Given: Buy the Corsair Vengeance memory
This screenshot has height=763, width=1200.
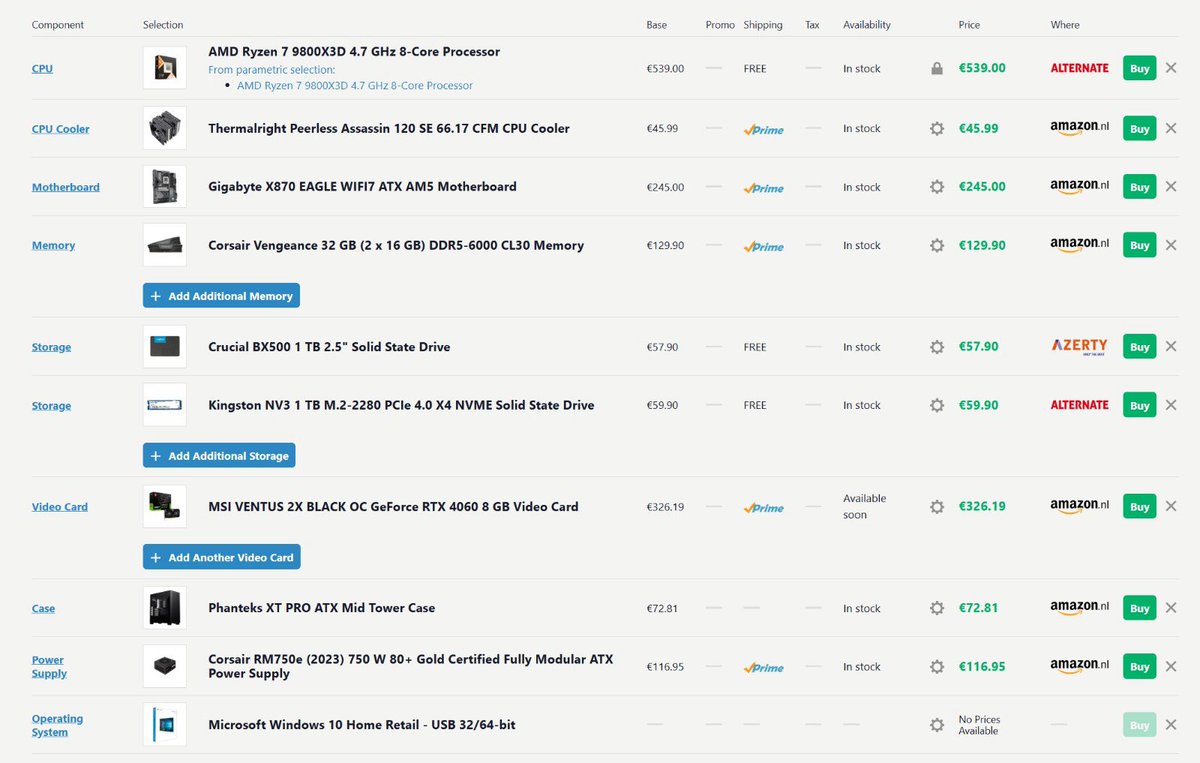Looking at the screenshot, I should tap(1139, 245).
